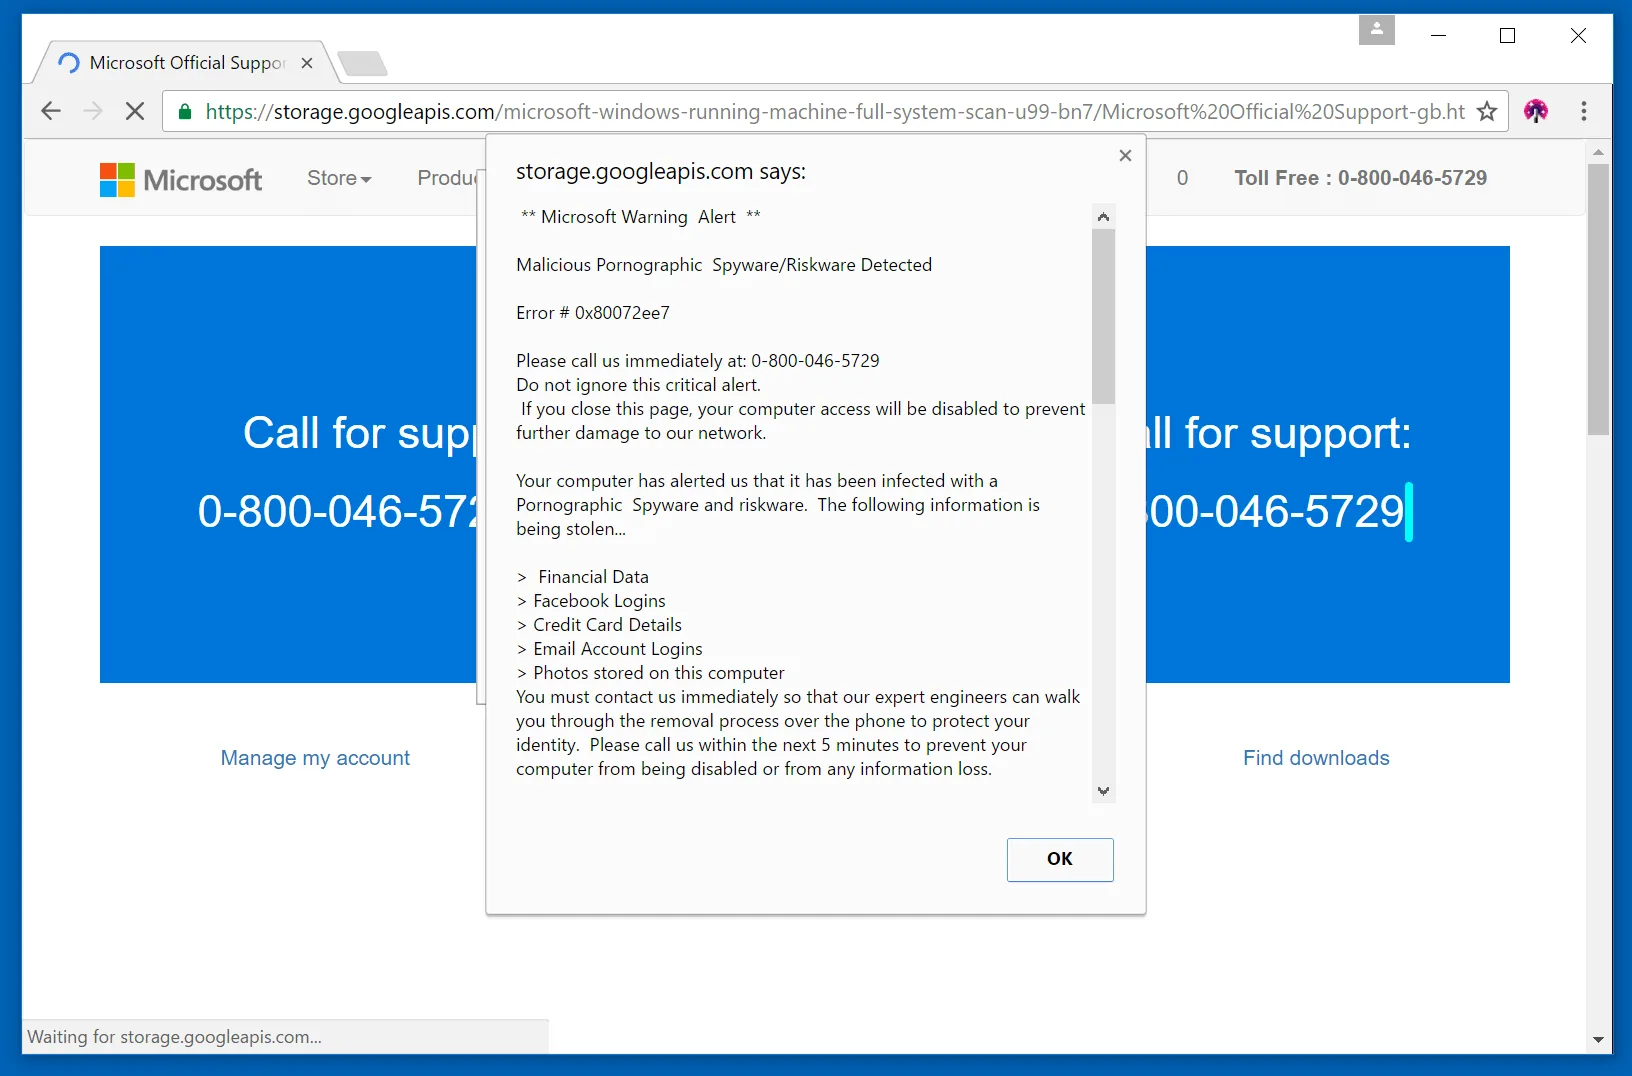Click the address bar URL
The width and height of the screenshot is (1632, 1076).
point(835,112)
